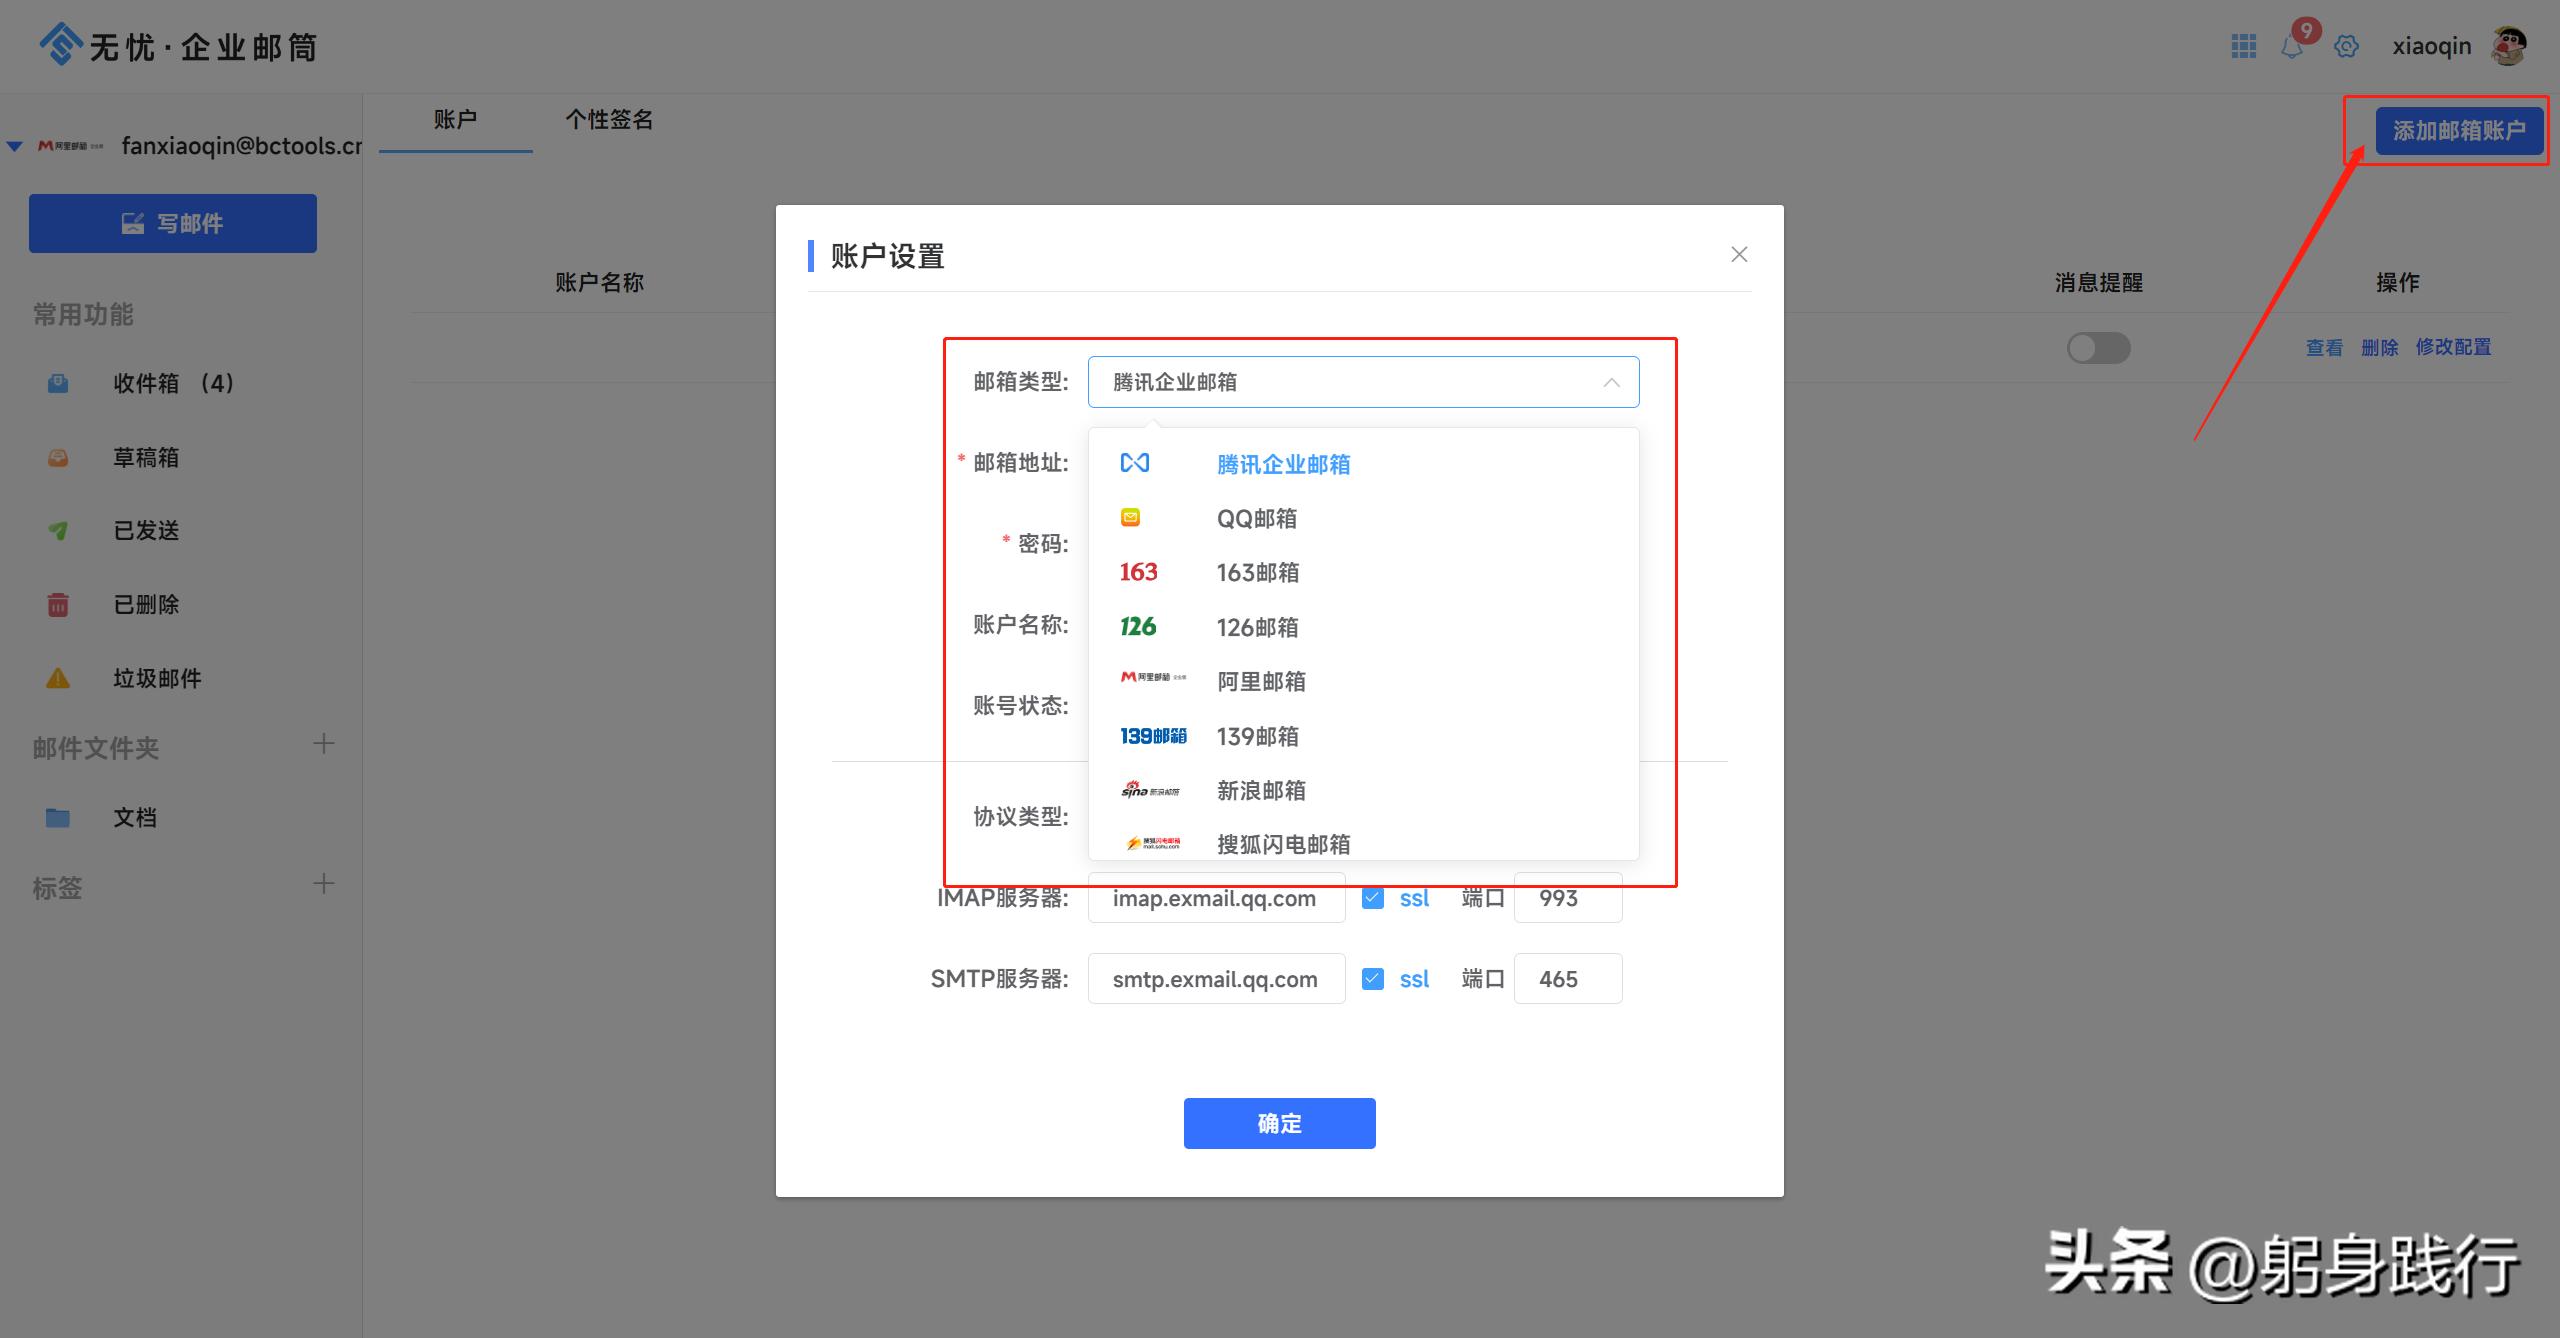Uncheck the IMAP ssl checkbox
The width and height of the screenshot is (2560, 1338).
pos(1372,897)
